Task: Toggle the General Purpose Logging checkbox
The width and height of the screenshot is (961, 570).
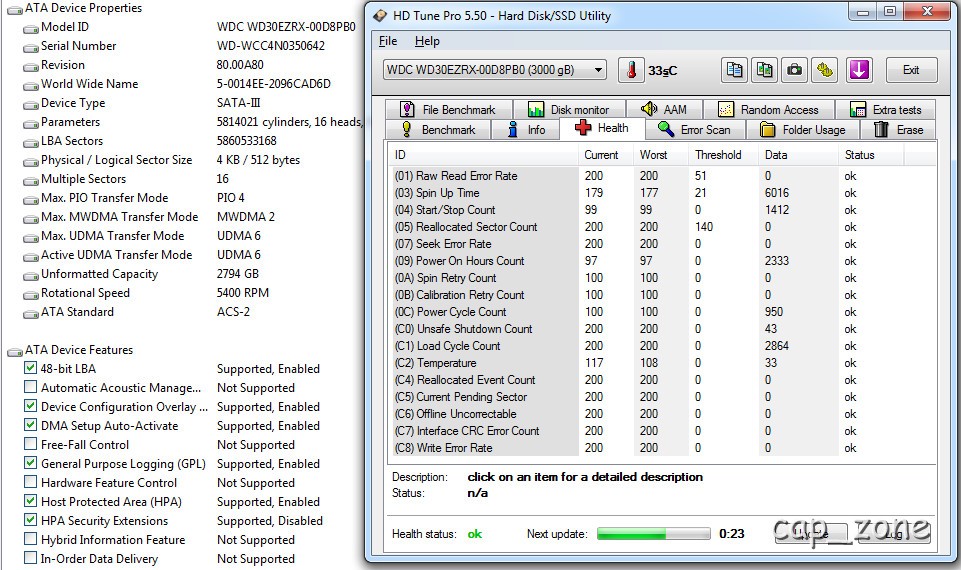Action: pos(30,463)
